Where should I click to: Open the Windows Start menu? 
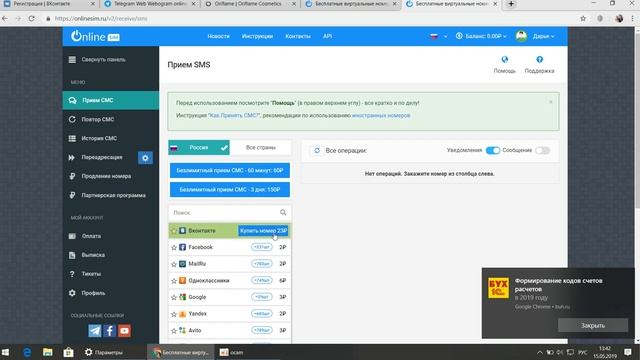6,352
